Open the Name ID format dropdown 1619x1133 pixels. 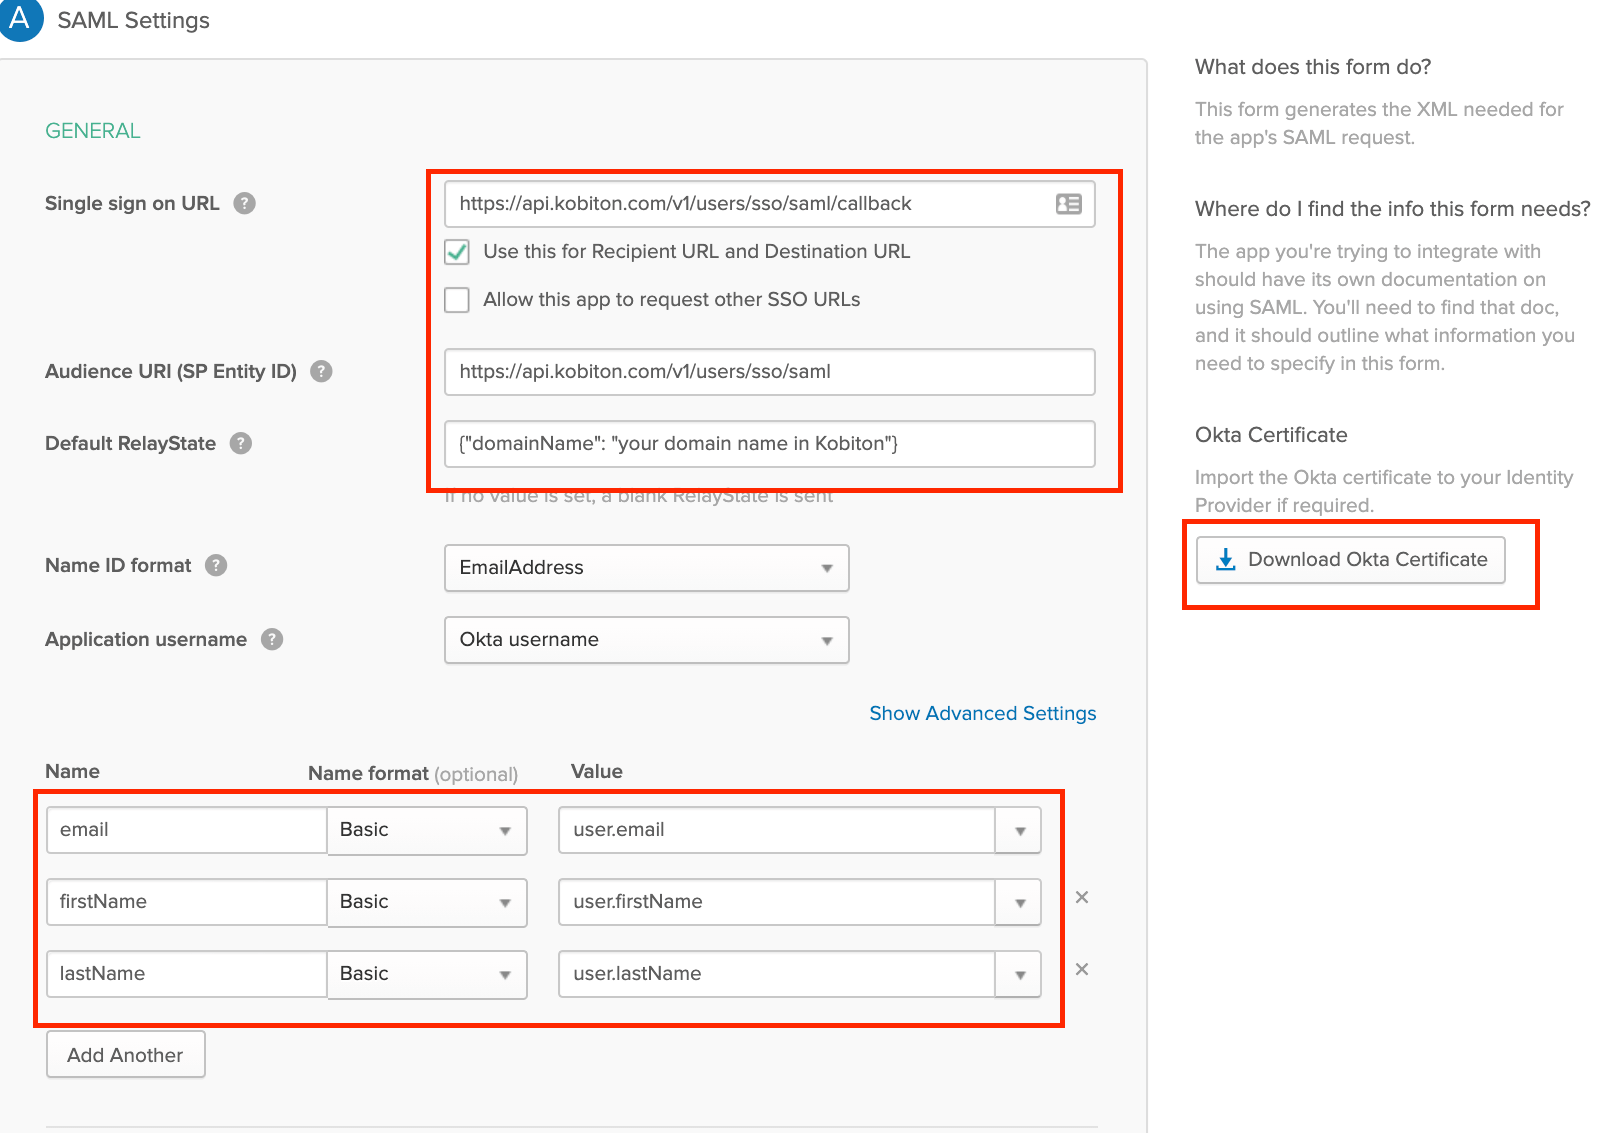[x=647, y=568]
